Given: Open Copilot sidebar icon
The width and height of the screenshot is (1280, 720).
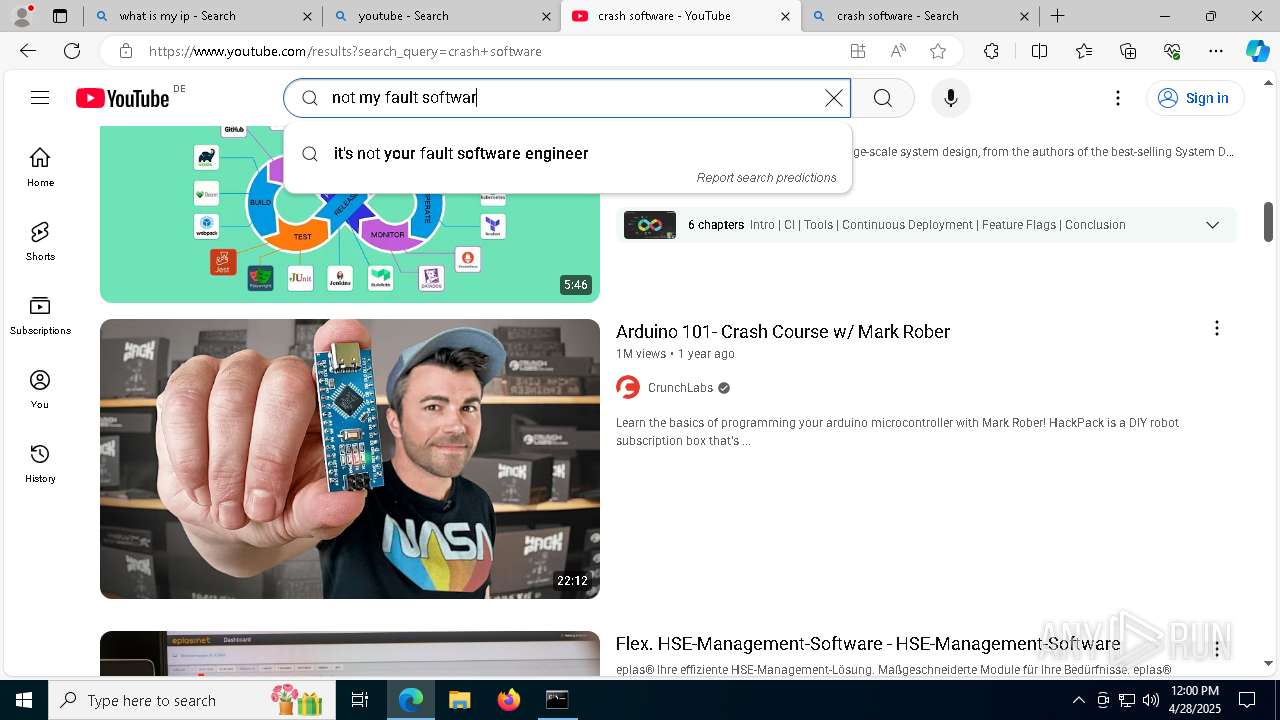Looking at the screenshot, I should point(1257,51).
